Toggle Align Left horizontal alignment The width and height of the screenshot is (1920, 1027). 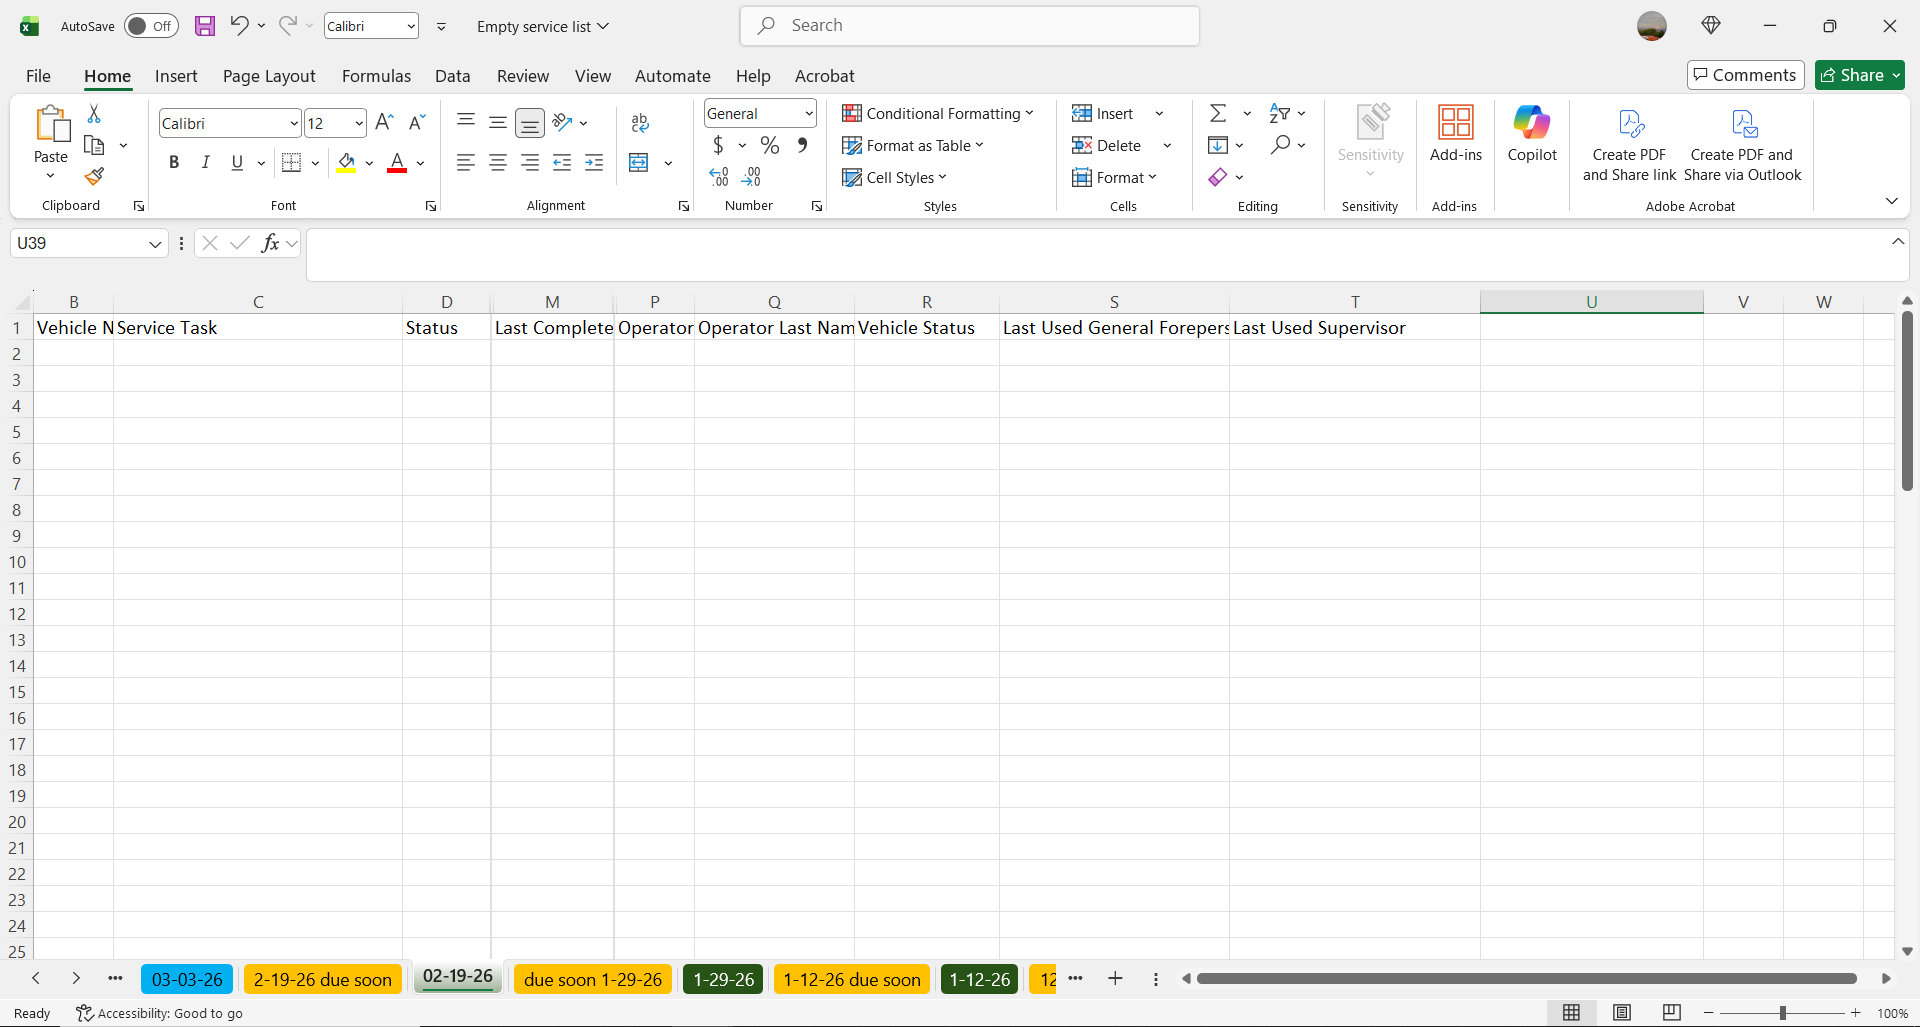465,163
